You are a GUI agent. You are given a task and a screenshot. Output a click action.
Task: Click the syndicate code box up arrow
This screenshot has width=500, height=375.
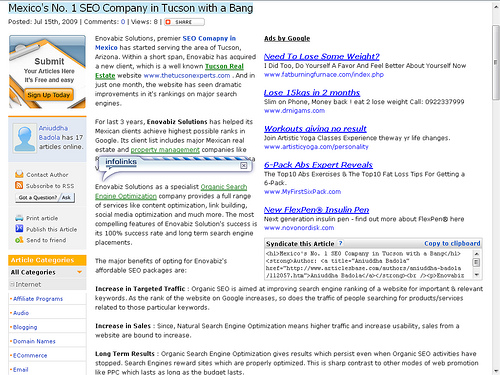477,254
